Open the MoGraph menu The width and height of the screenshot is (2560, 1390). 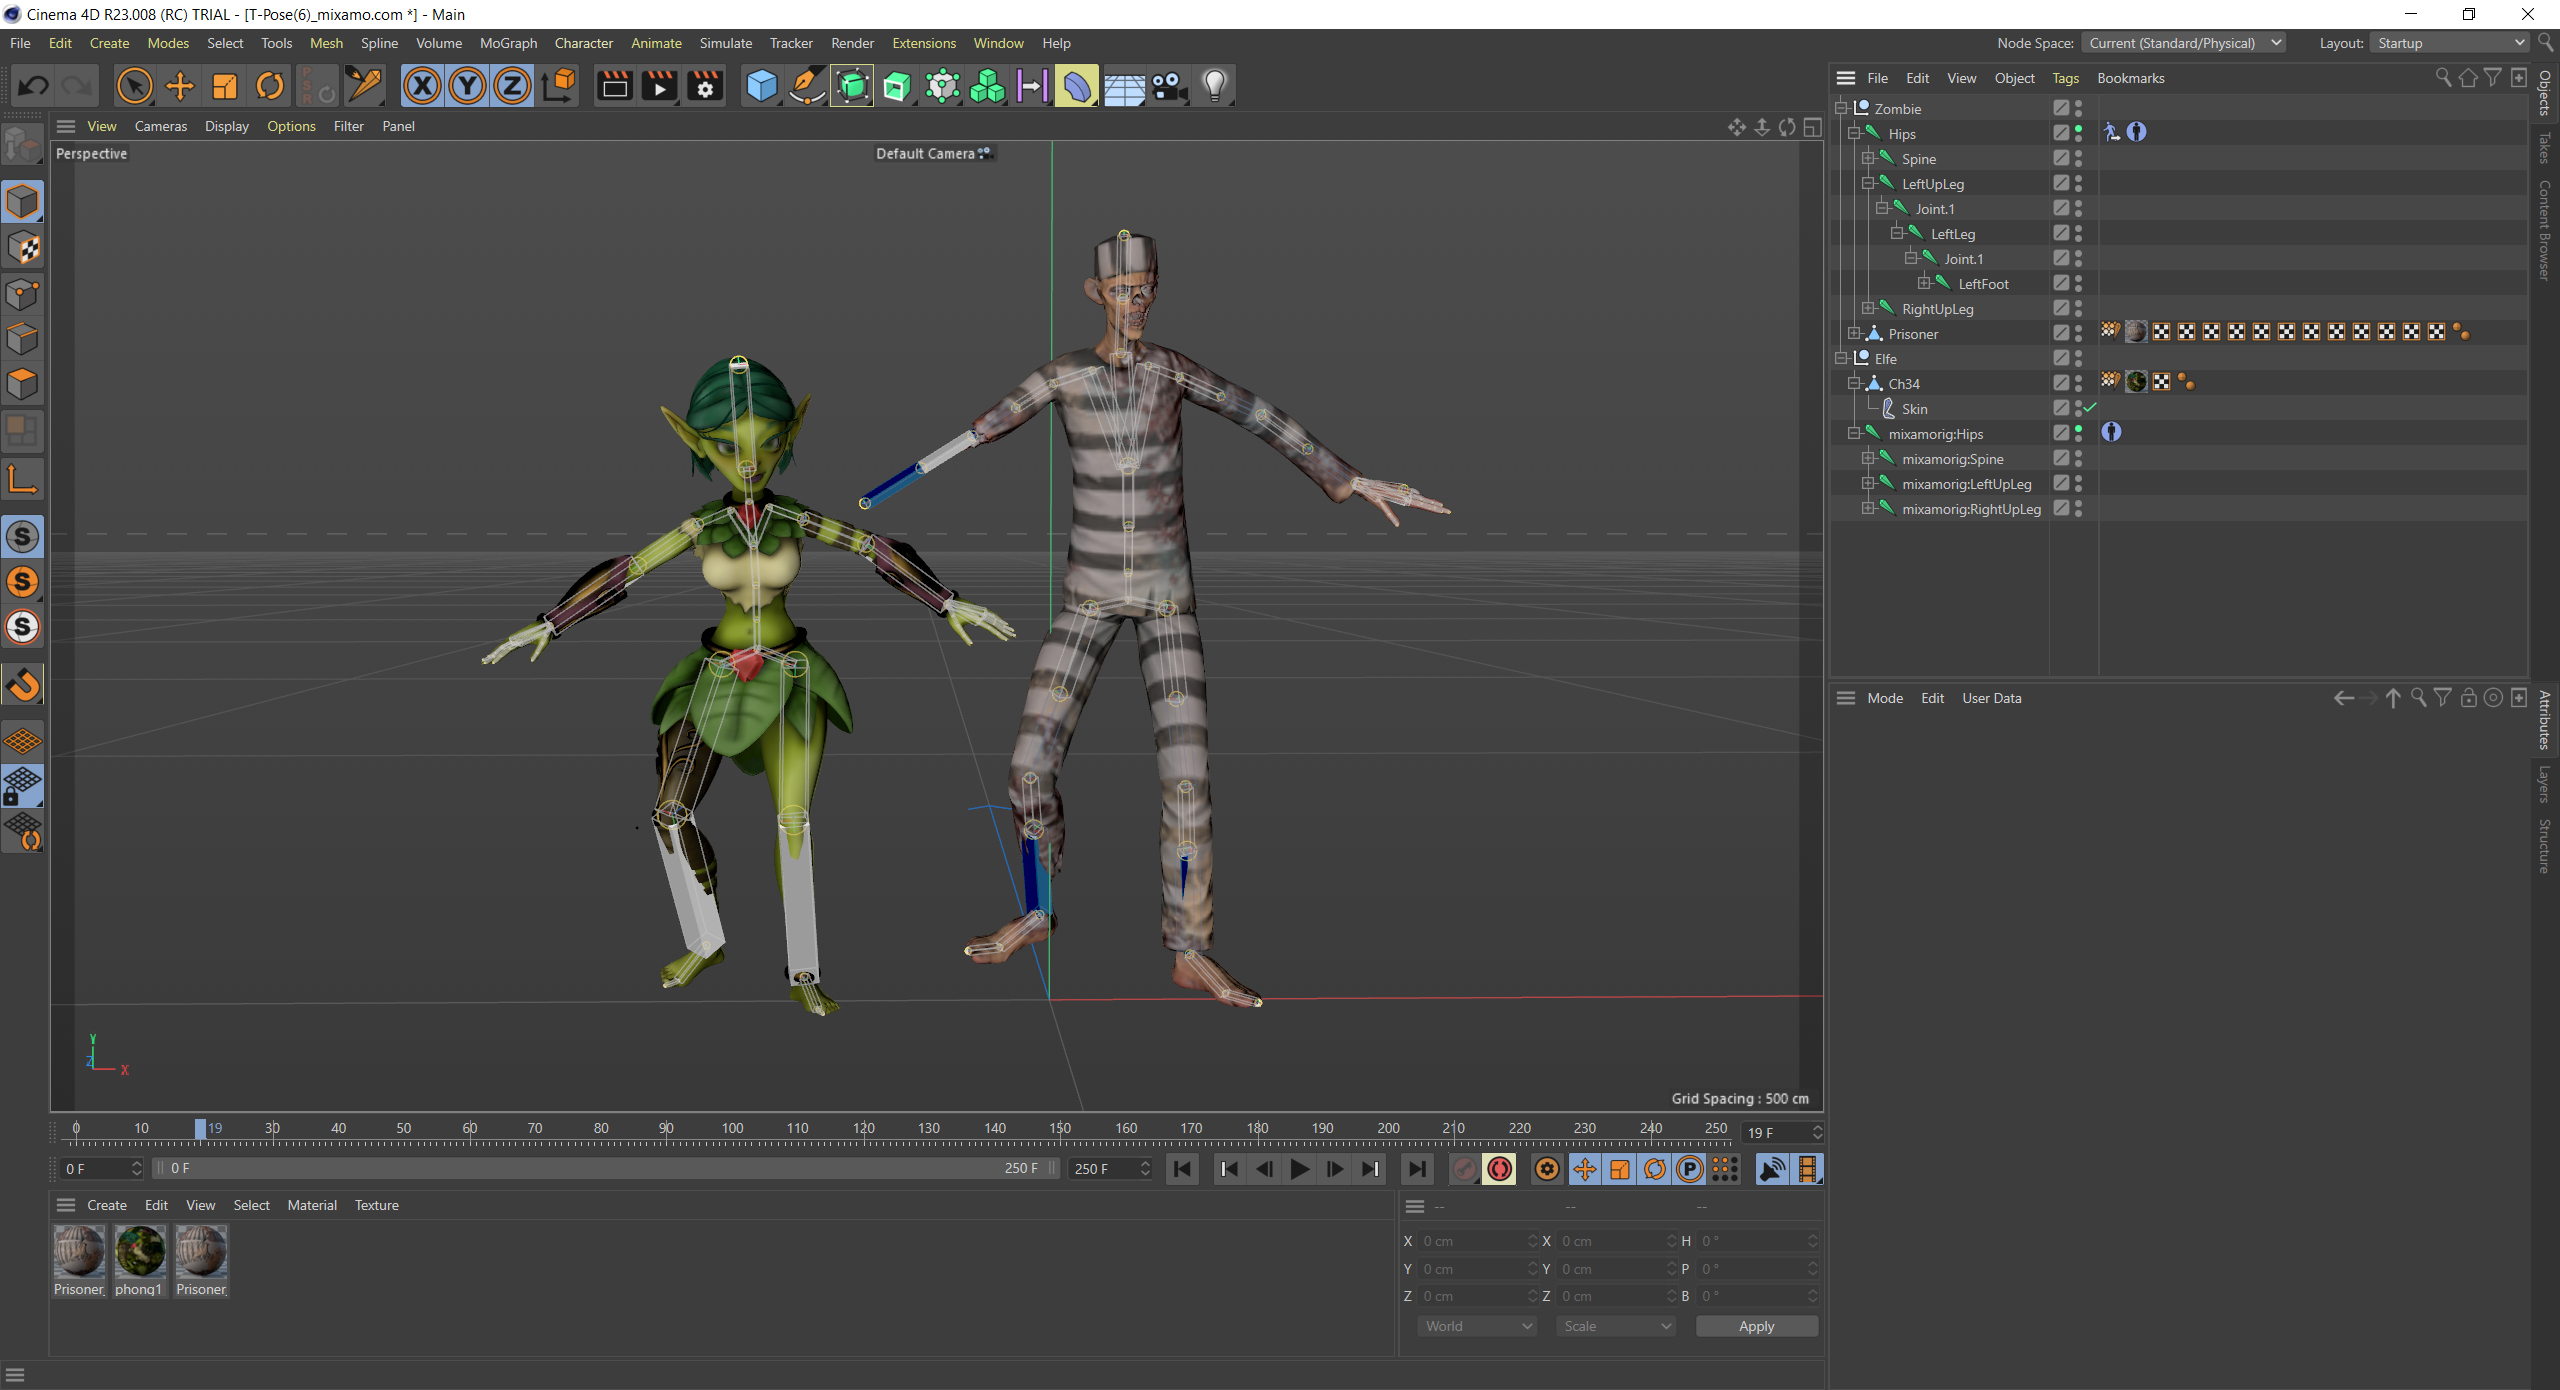pyautogui.click(x=508, y=43)
